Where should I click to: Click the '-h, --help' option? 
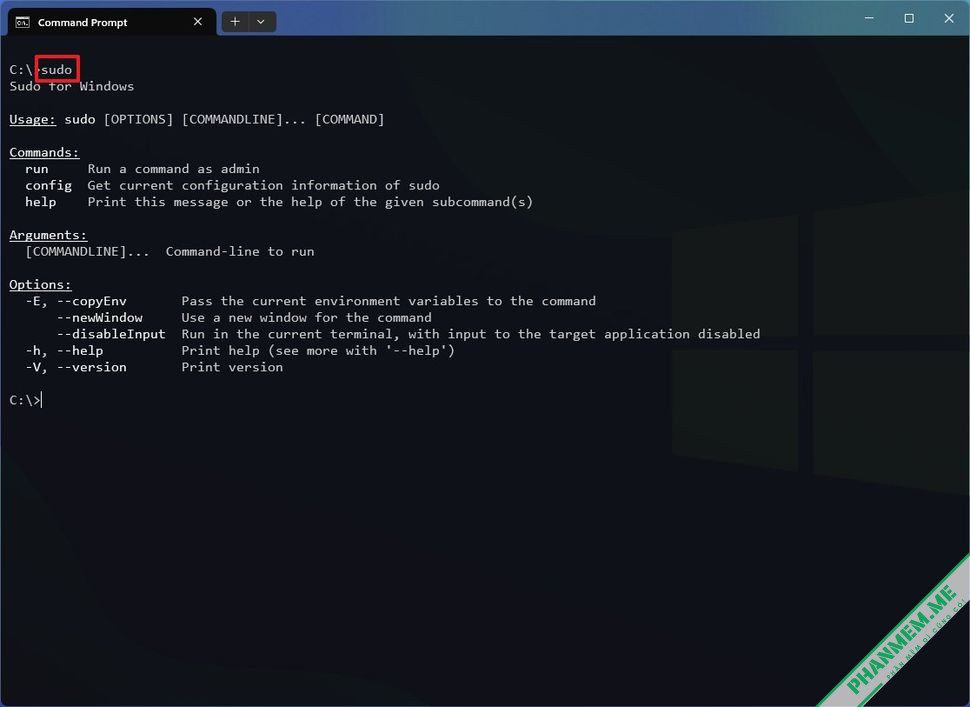click(64, 351)
